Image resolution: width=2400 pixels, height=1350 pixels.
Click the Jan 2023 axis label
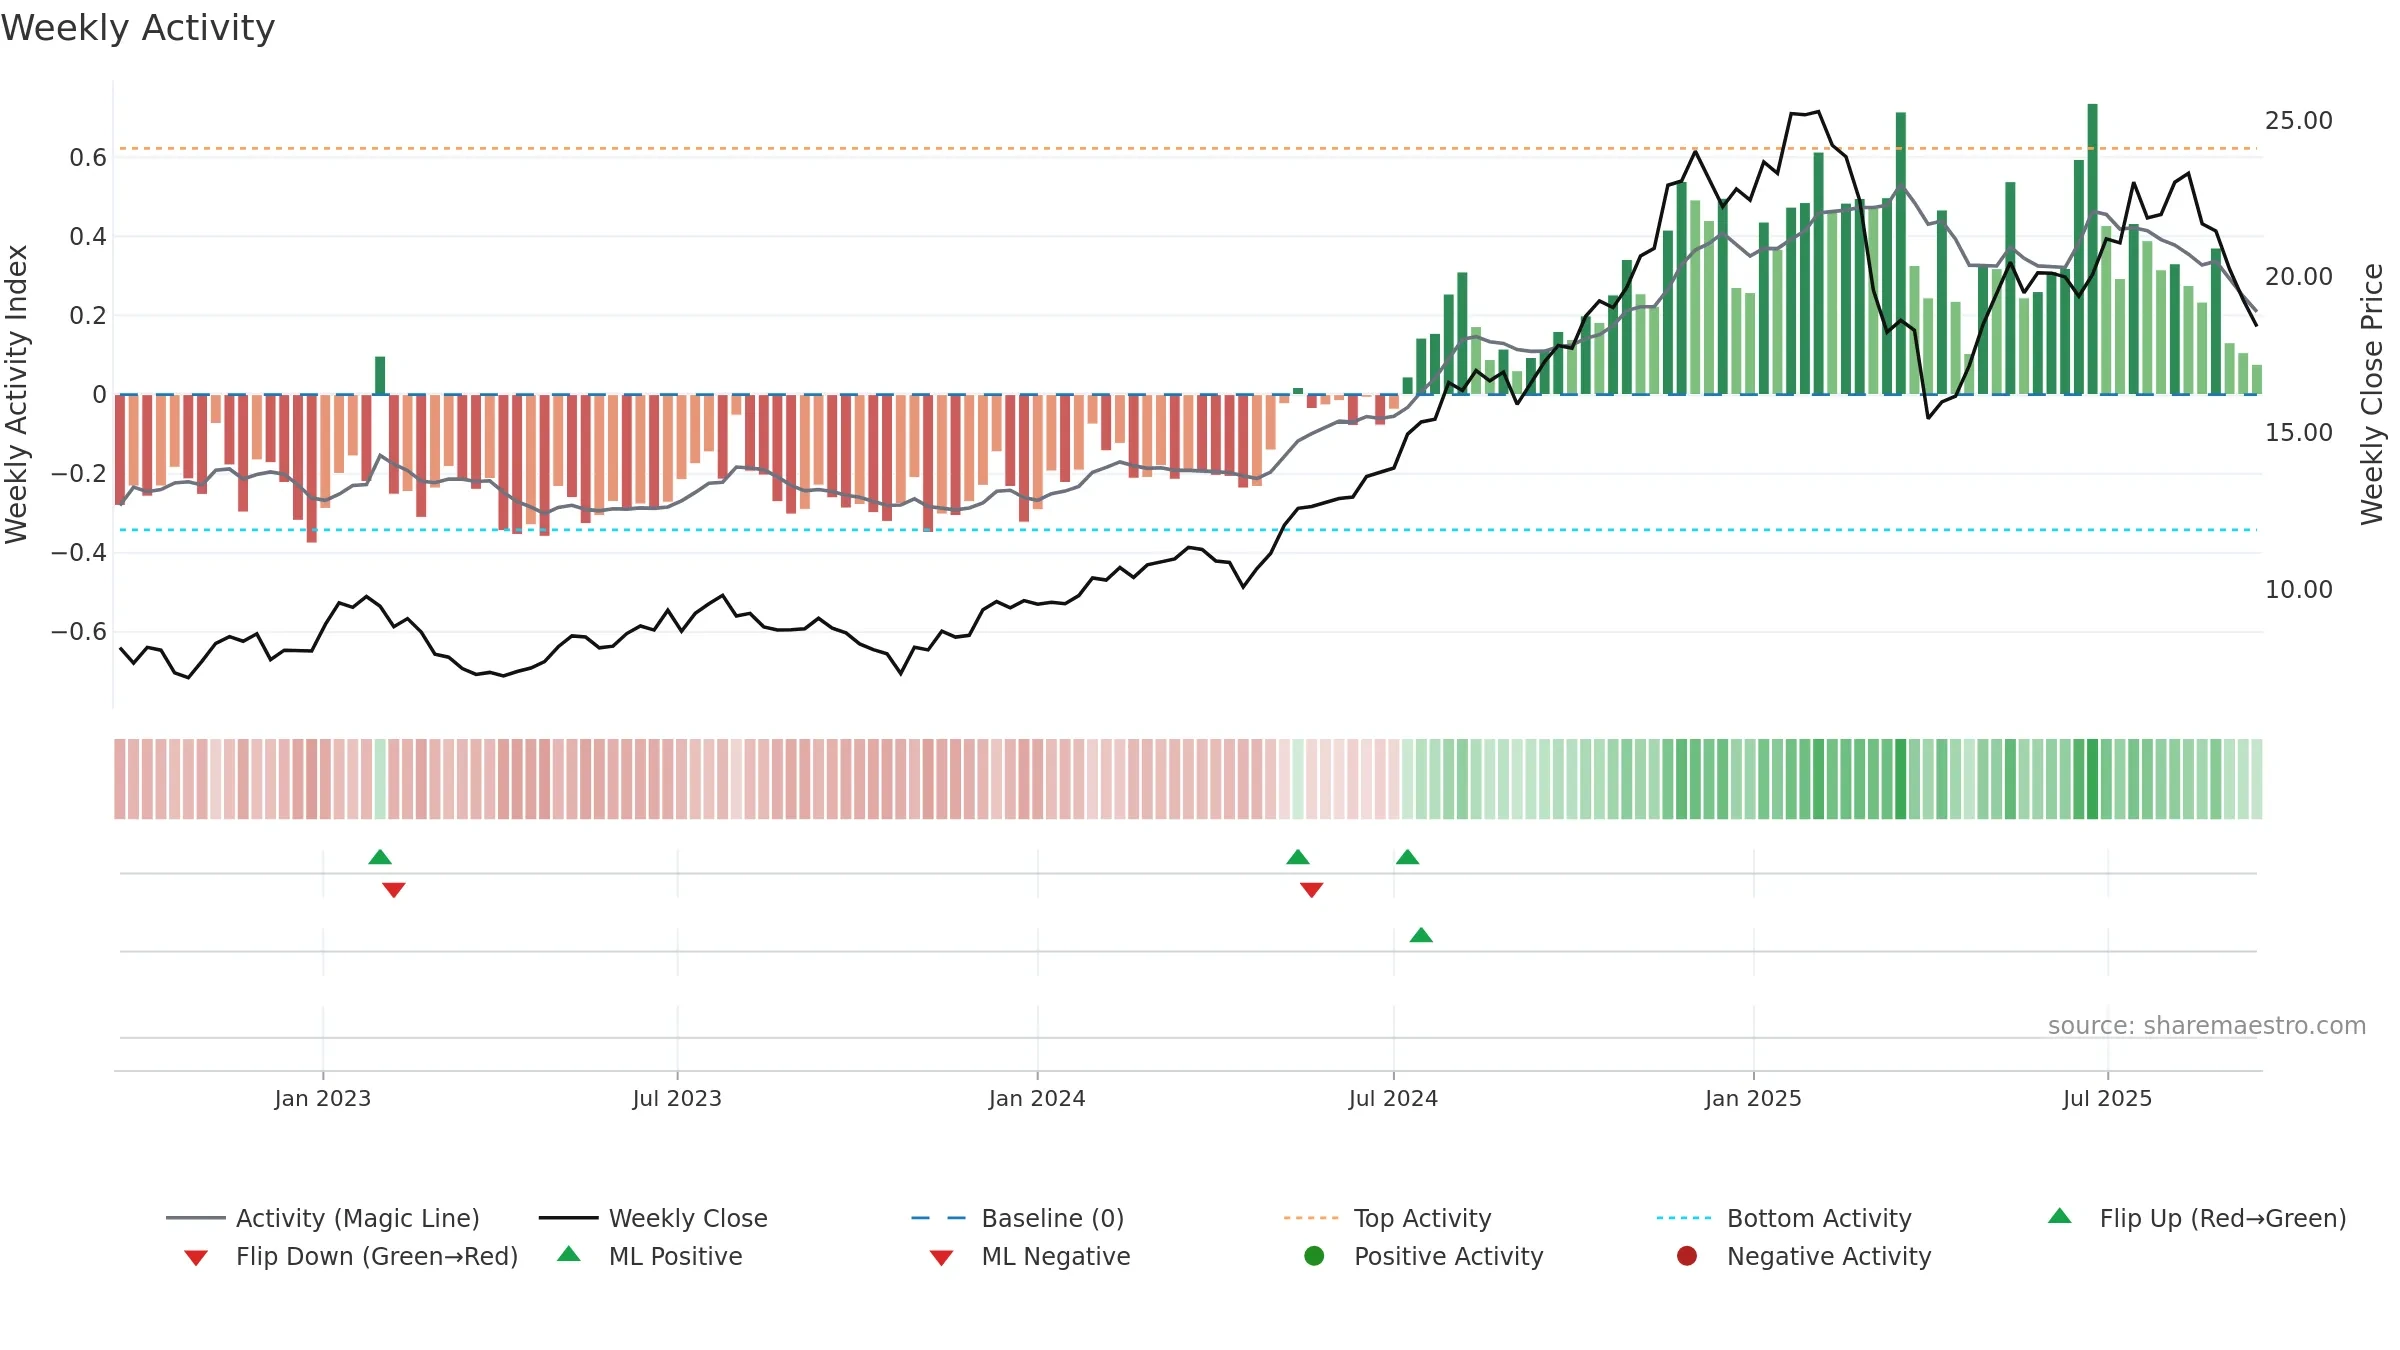[323, 1099]
